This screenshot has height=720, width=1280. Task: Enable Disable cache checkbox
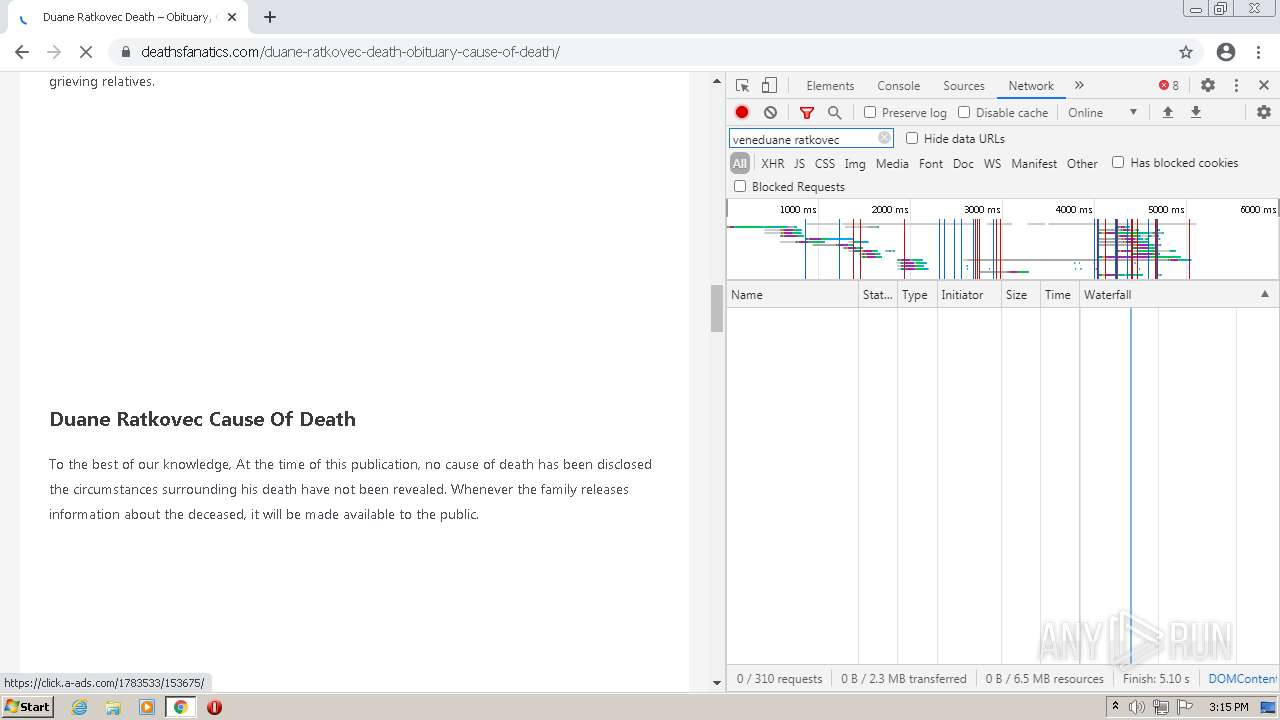pyautogui.click(x=964, y=112)
